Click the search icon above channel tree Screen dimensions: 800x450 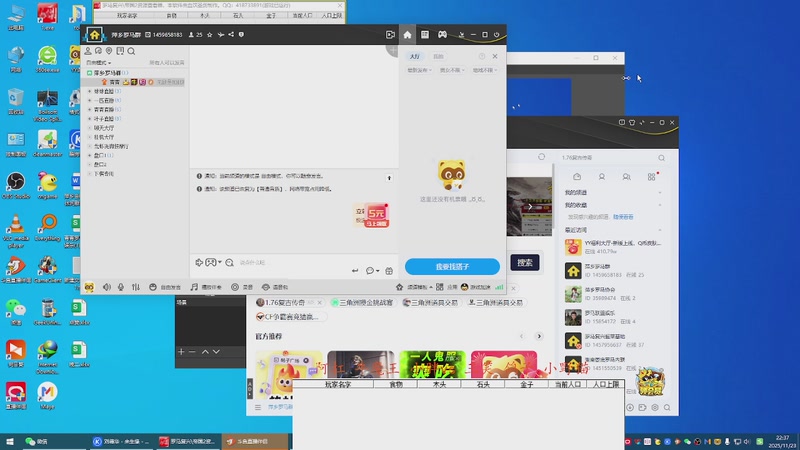pos(131,51)
